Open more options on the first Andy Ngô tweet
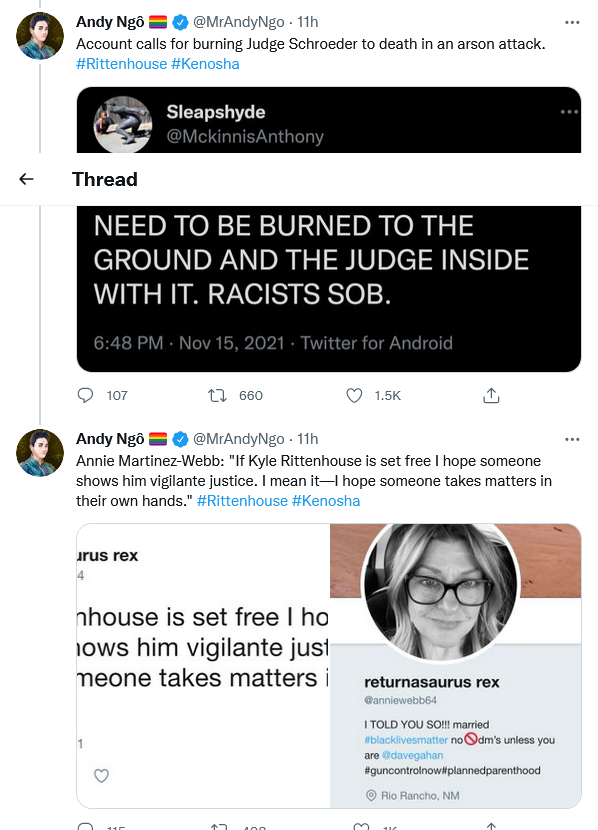This screenshot has width=598, height=830. pos(572,22)
